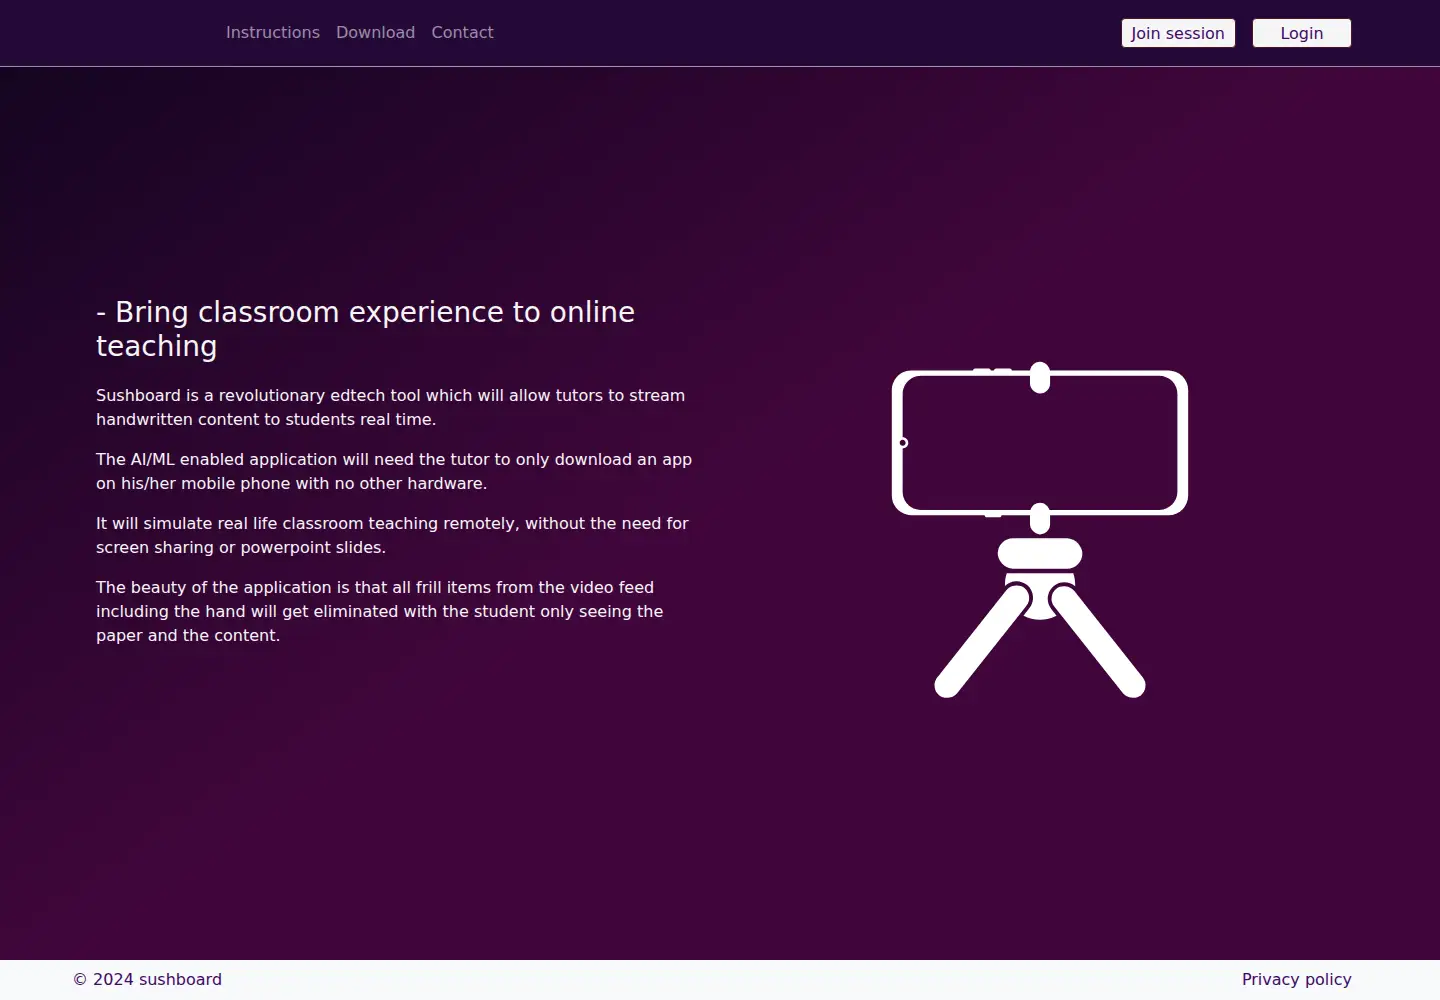This screenshot has width=1440, height=1000.
Task: Click the headline 'Bring classroom experience to online teaching'
Action: click(365, 329)
